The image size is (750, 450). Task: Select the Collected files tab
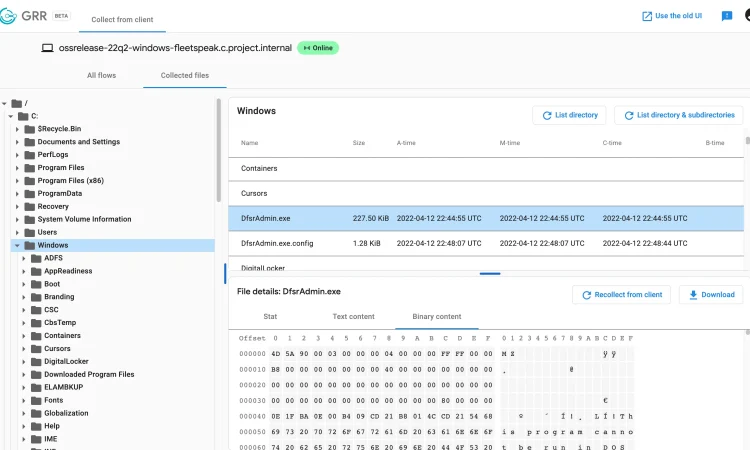click(185, 76)
